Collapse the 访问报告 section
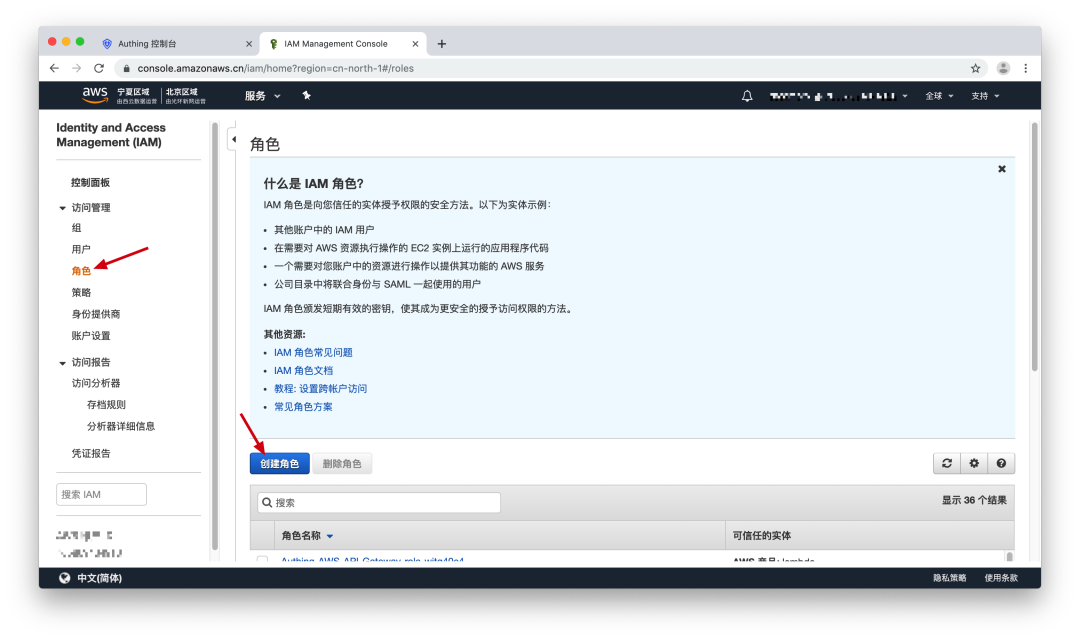The width and height of the screenshot is (1080, 640). coord(62,362)
